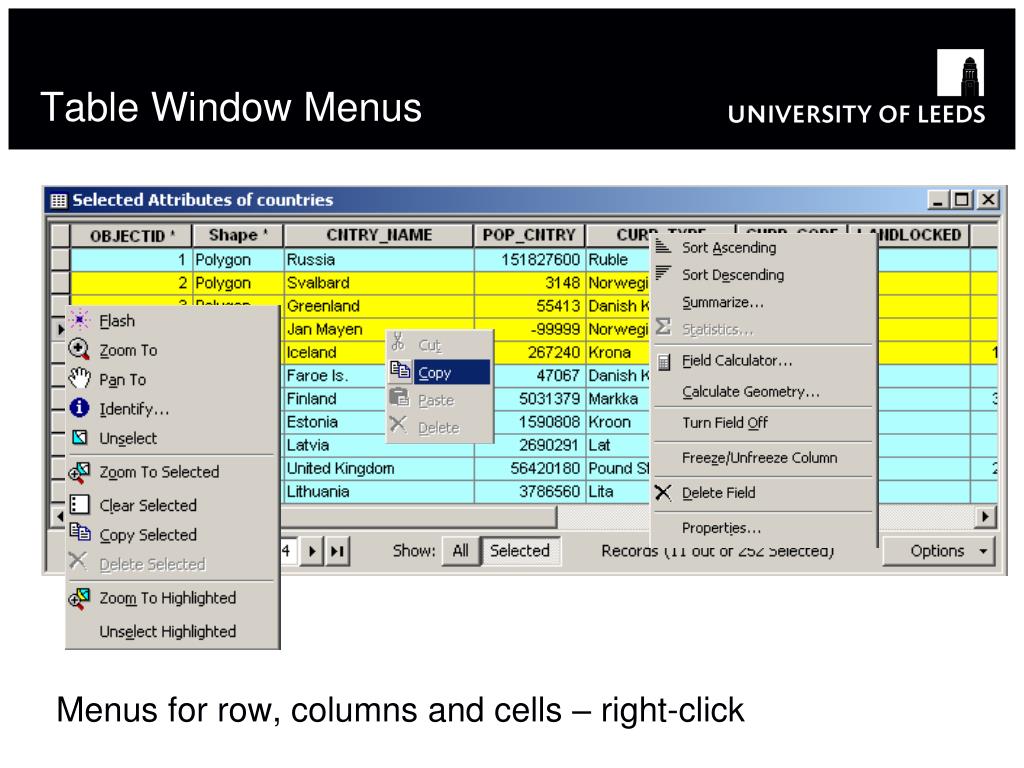Click the row selector for Svalbard row
Viewport: 1024px width, 768px height.
(x=60, y=283)
